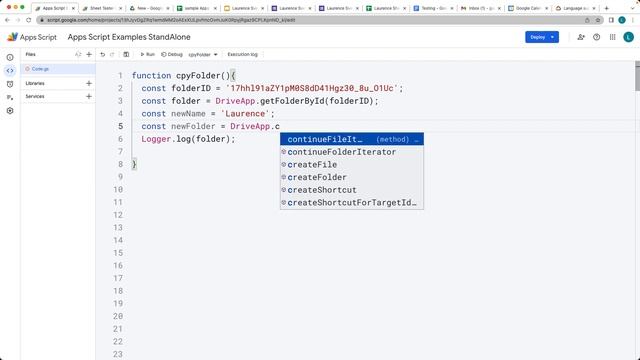This screenshot has width=640, height=360.
Task: Open the help question mark icon
Action: tap(596, 37)
